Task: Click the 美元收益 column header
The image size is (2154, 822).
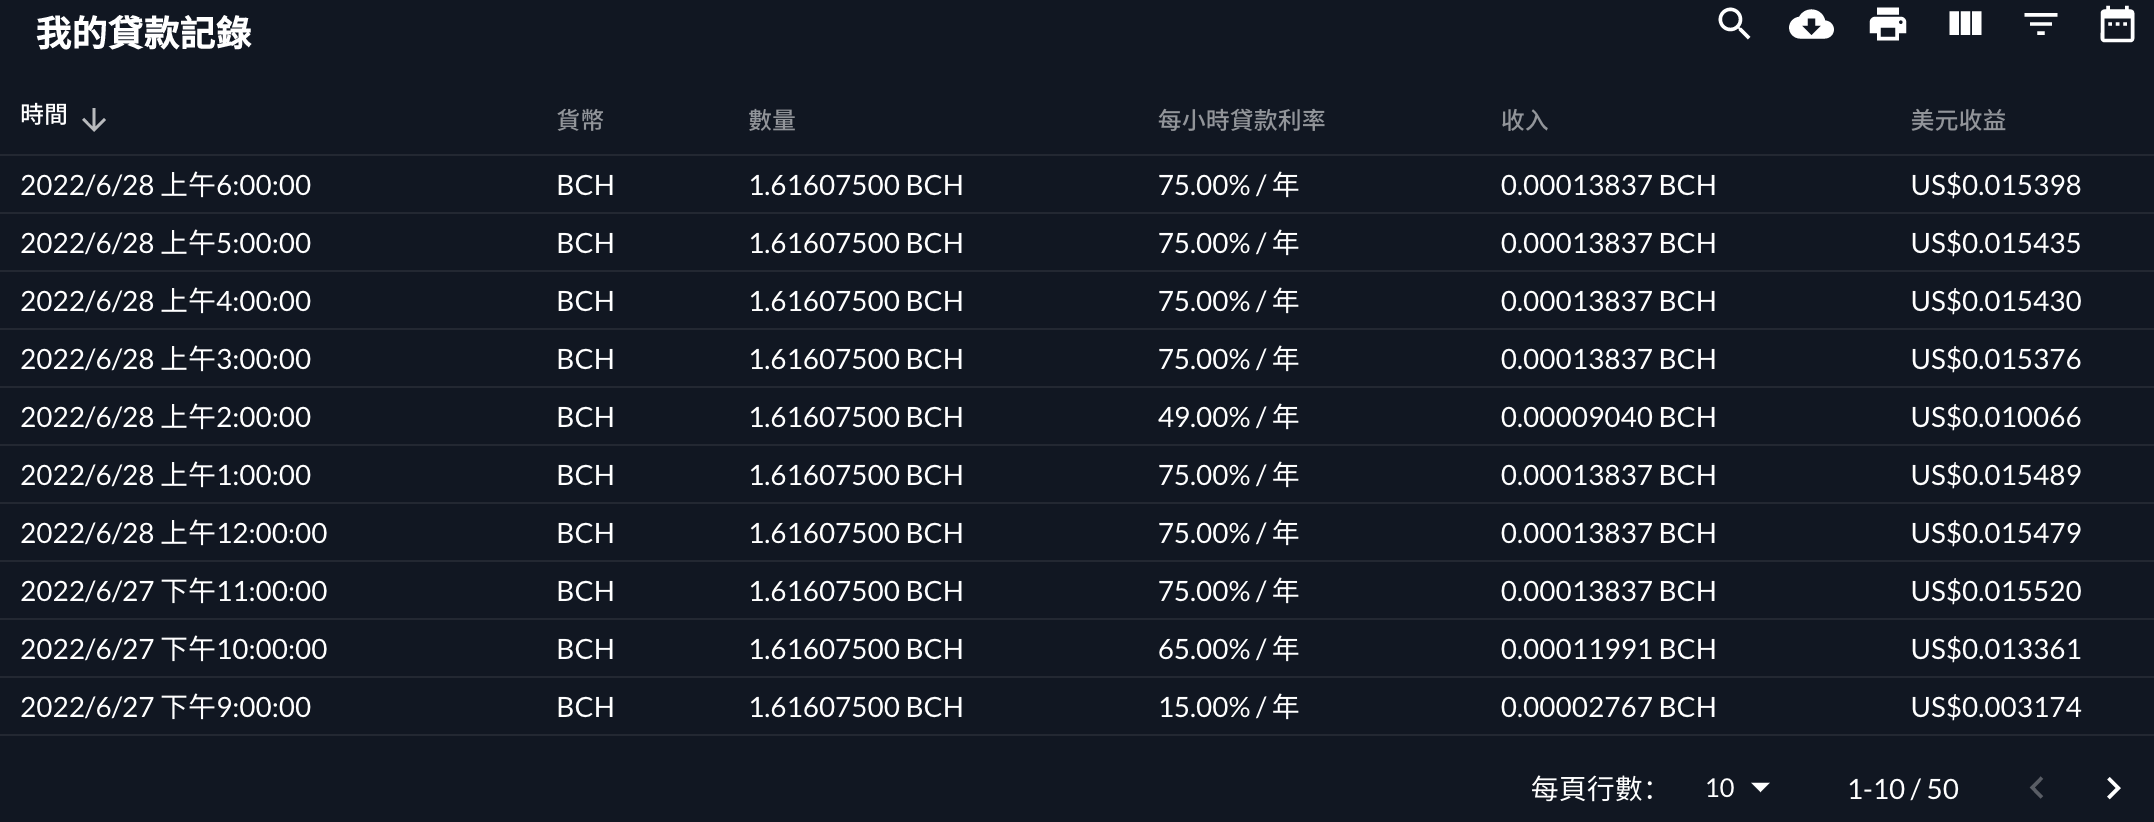Action: click(1958, 120)
